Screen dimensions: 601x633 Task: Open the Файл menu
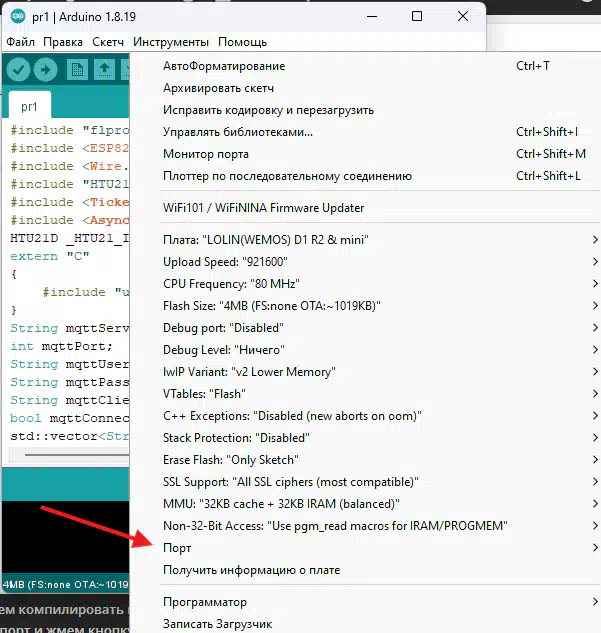point(20,42)
